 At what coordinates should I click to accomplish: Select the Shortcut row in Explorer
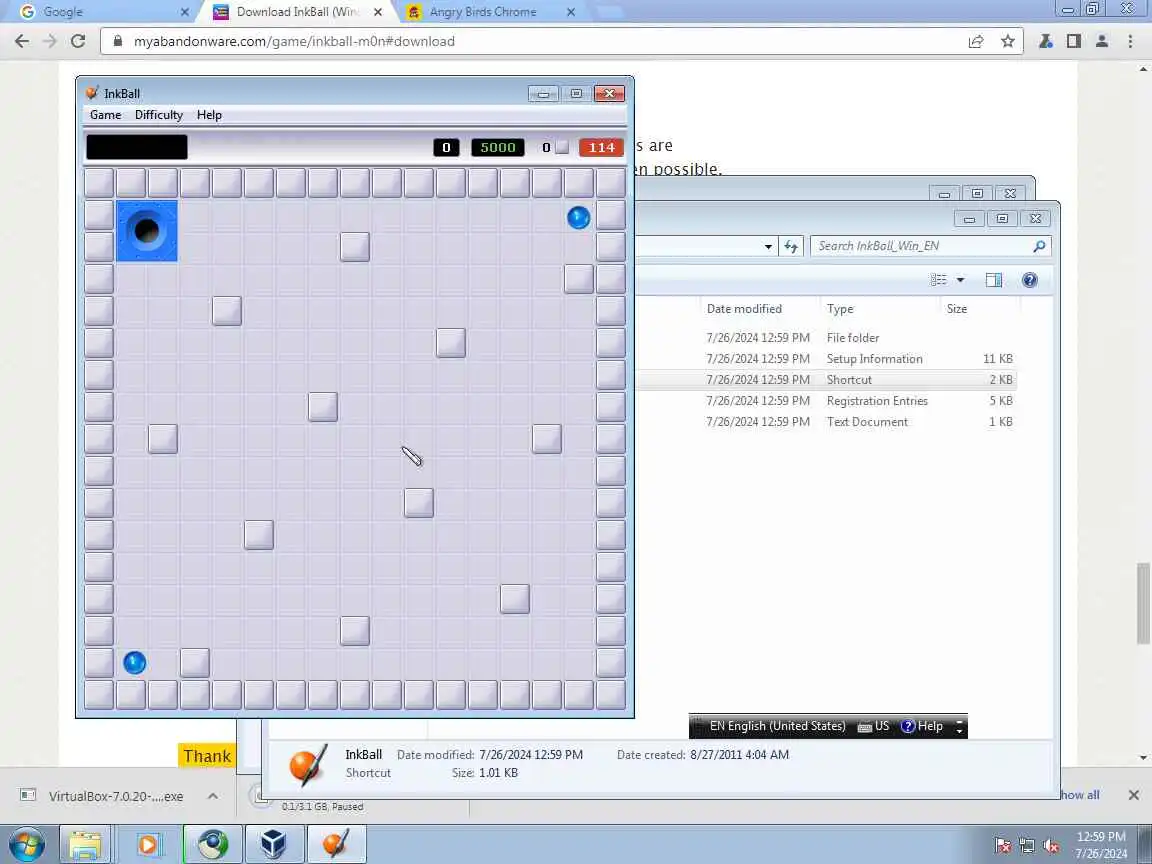[826, 380]
